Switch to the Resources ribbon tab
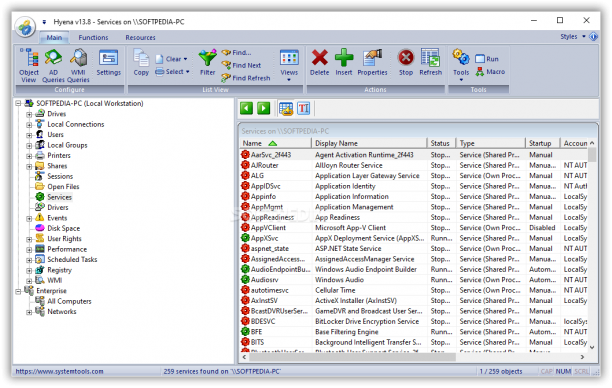This screenshot has height=388, width=612. click(x=141, y=37)
